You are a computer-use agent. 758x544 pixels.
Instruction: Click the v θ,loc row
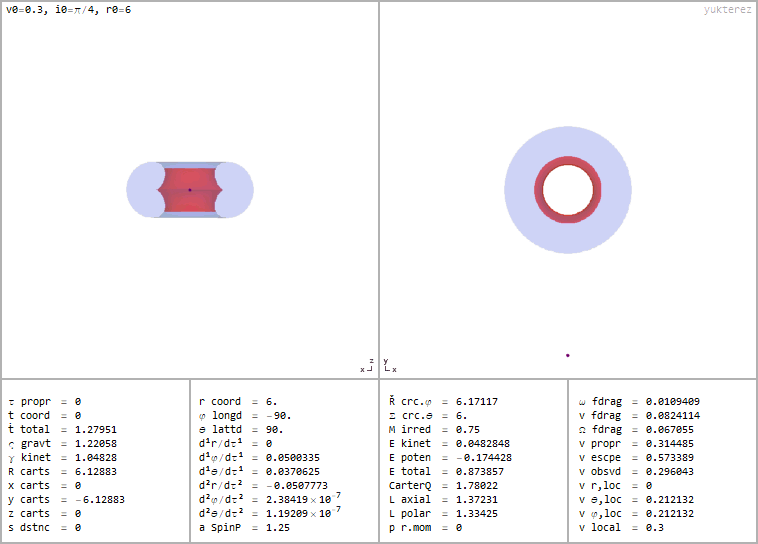coord(636,500)
